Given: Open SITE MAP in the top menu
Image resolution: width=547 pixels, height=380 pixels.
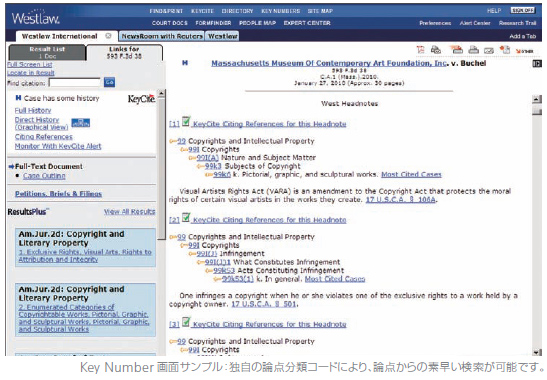Looking at the screenshot, I should pyautogui.click(x=320, y=11).
